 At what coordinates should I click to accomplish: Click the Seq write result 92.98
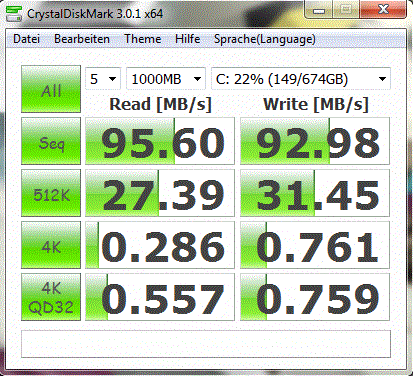pyautogui.click(x=315, y=141)
